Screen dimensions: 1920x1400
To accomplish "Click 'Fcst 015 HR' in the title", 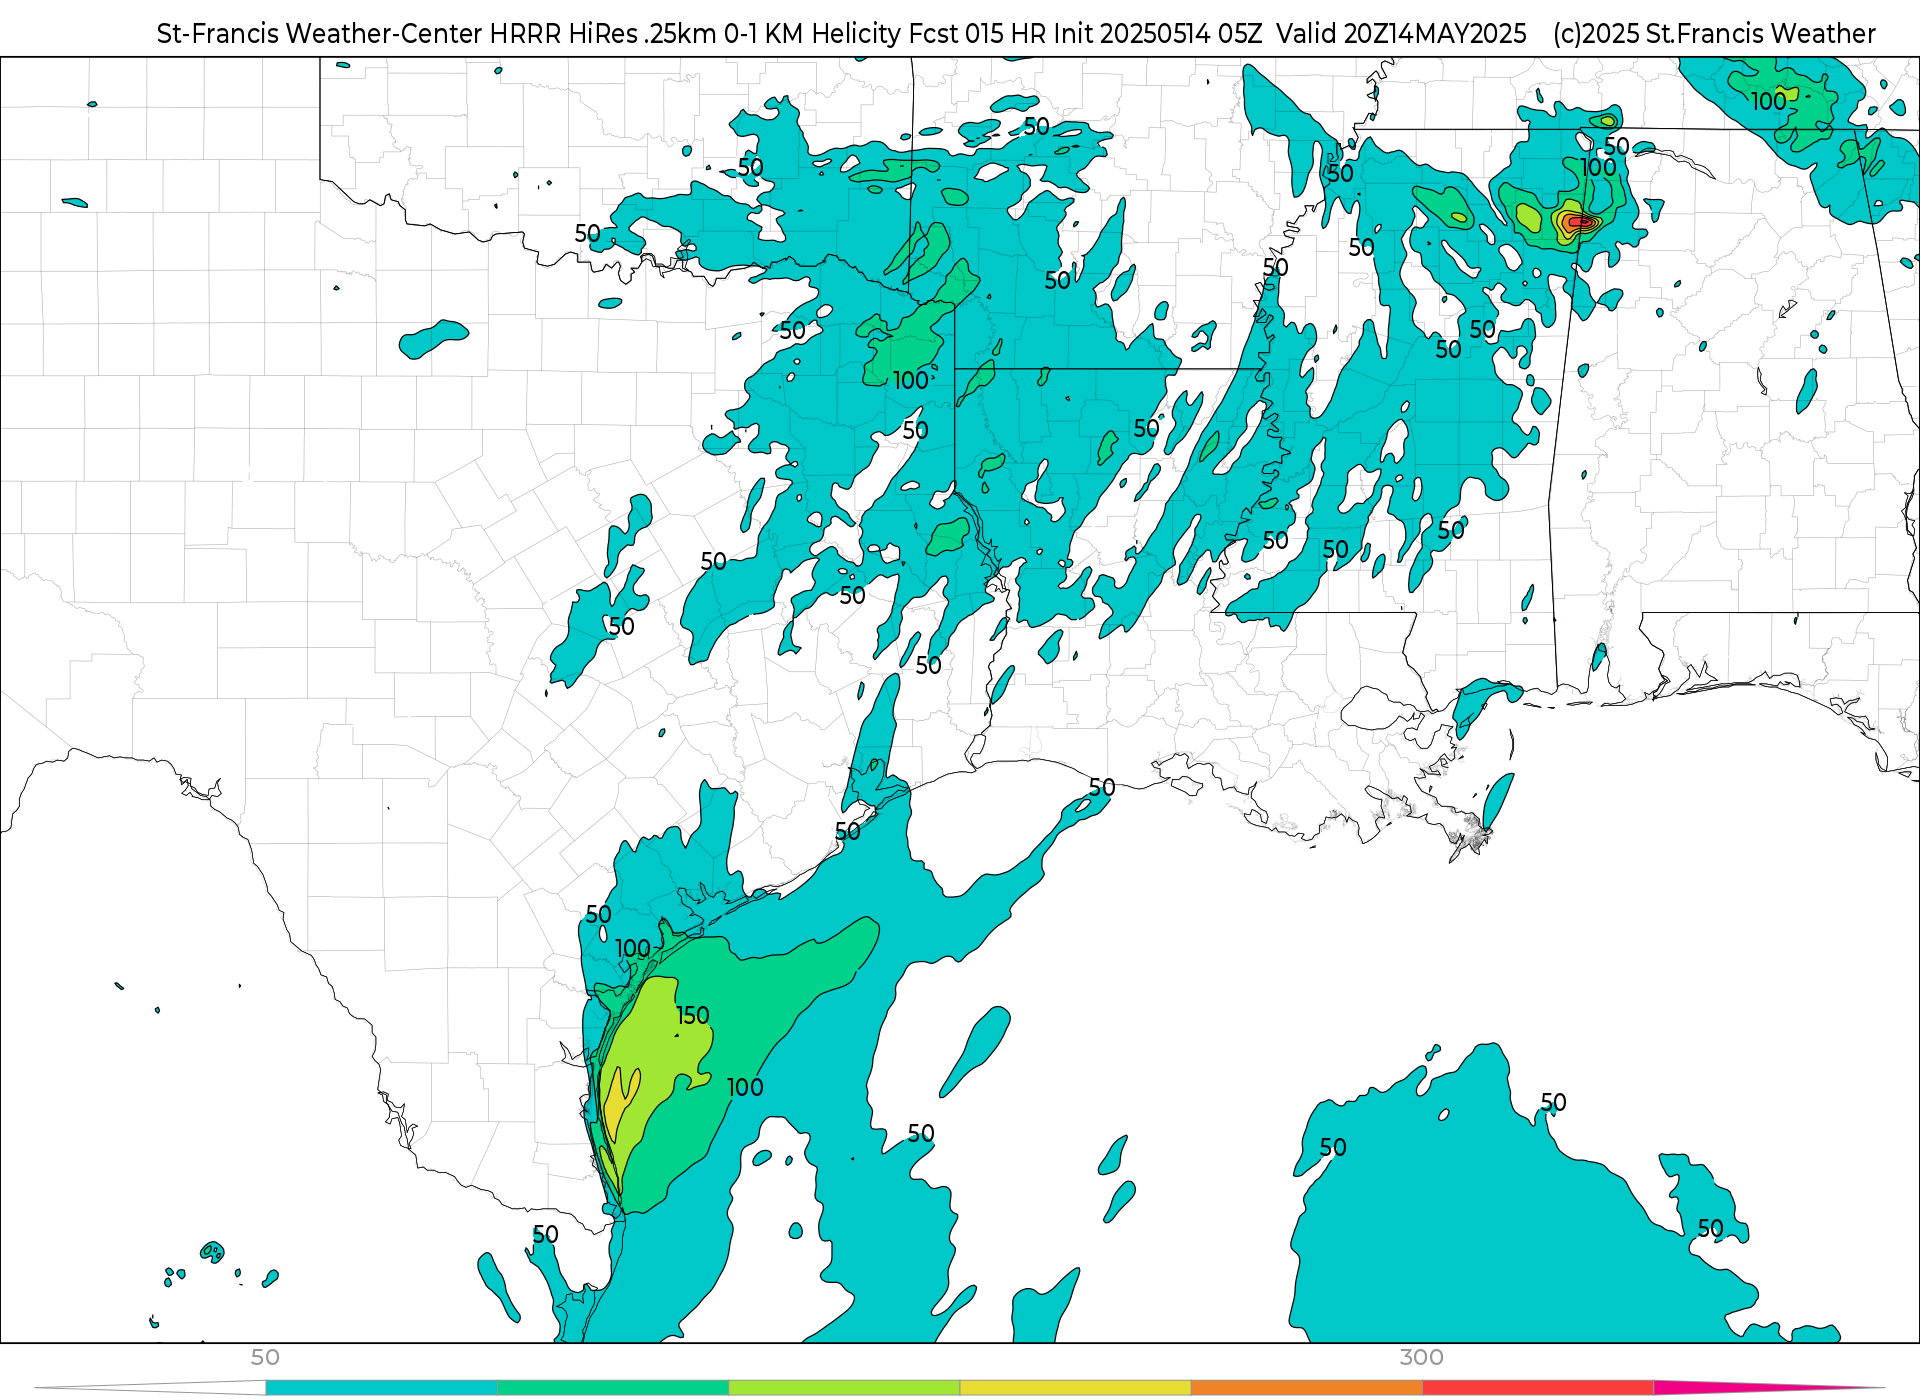I will (x=977, y=34).
